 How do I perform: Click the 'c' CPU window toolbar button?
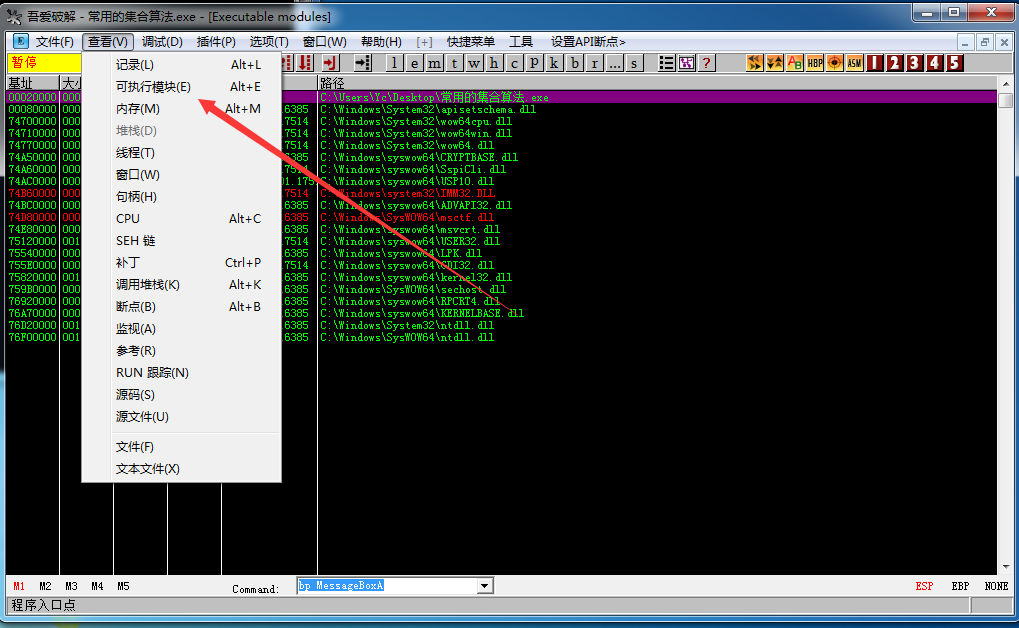point(515,63)
